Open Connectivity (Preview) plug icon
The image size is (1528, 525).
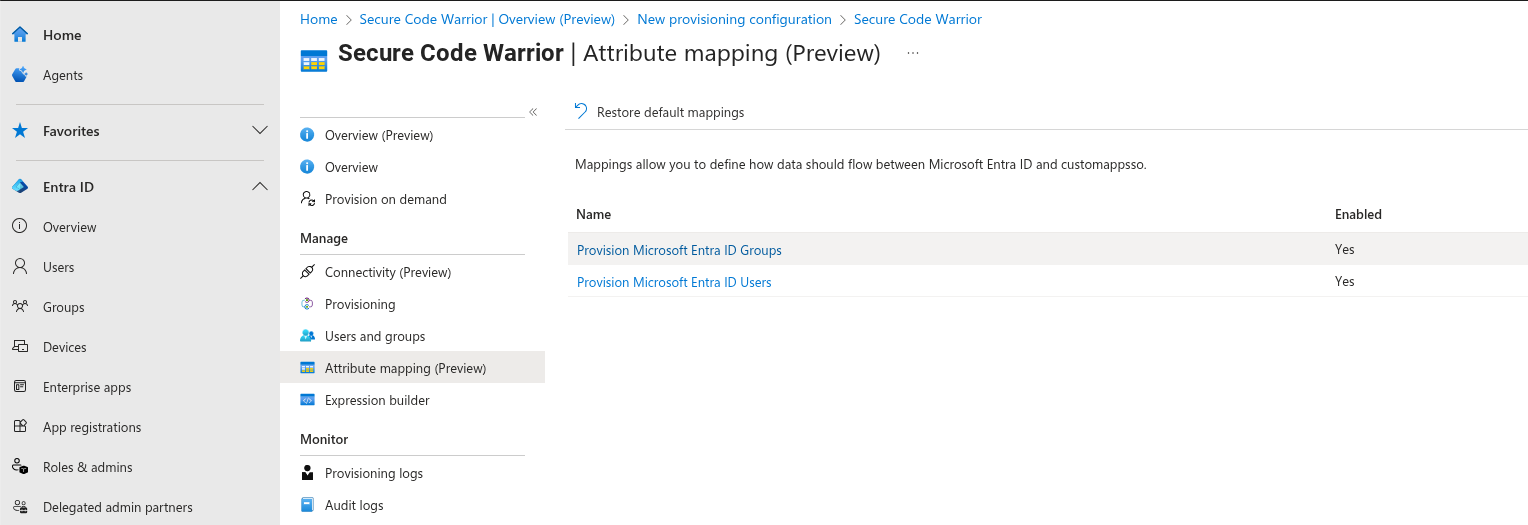click(308, 272)
